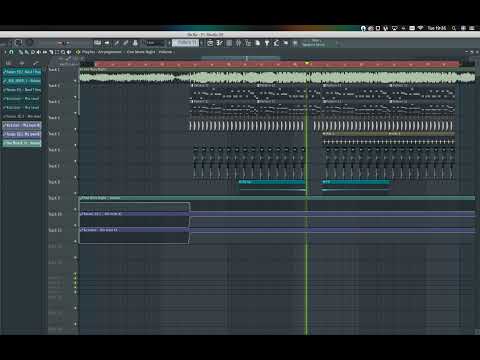Viewport: 480px width, 360px height.
Task: Pick the Zoom magnifier tool in the playlist toolbar
Action: pos(63,52)
